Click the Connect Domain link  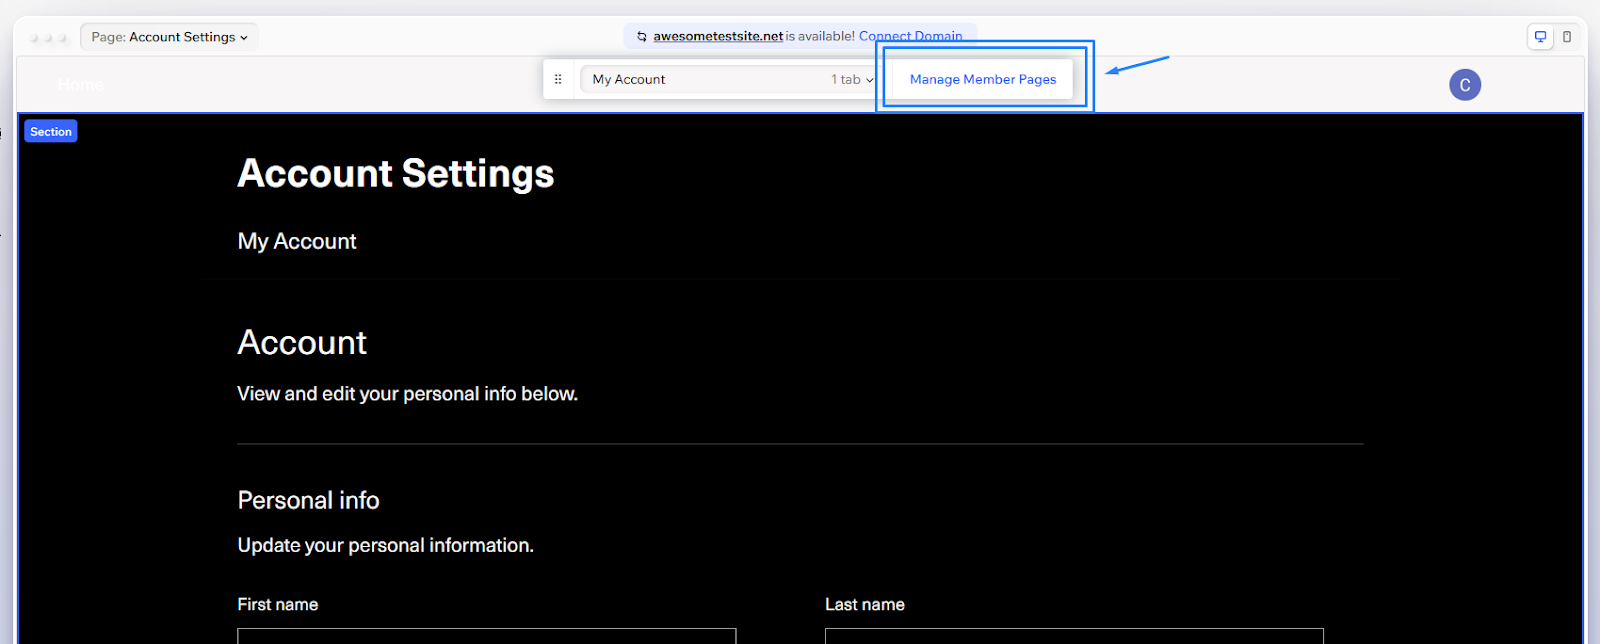click(x=910, y=36)
